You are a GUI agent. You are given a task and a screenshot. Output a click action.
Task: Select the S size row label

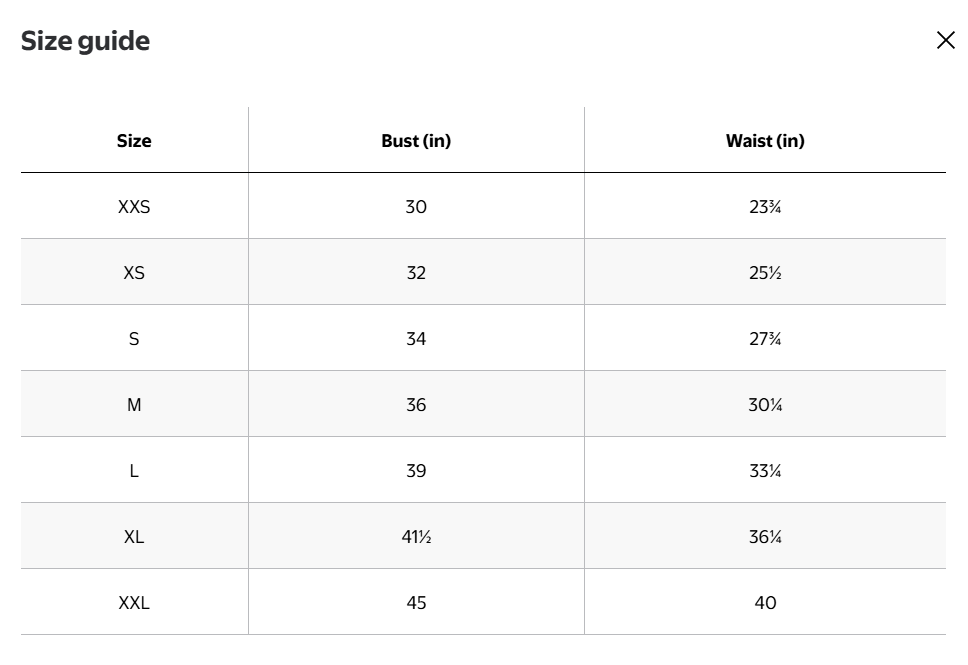pyautogui.click(x=134, y=339)
